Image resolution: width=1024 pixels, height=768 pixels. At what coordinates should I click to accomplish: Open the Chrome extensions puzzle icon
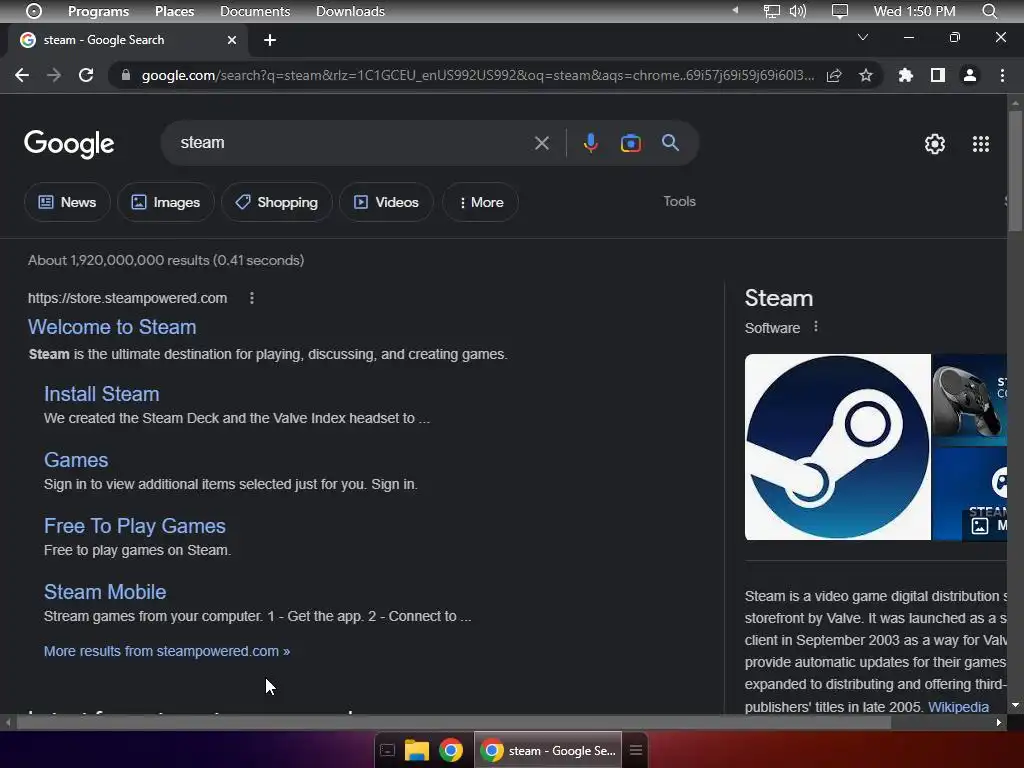[x=906, y=75]
